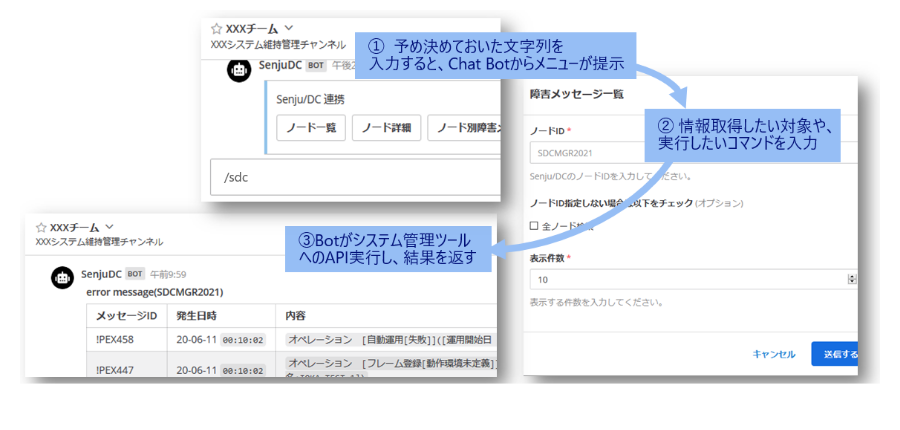This screenshot has width=900, height=430.
Task: Click the error message(SDCMGR2021) text
Action: point(154,292)
